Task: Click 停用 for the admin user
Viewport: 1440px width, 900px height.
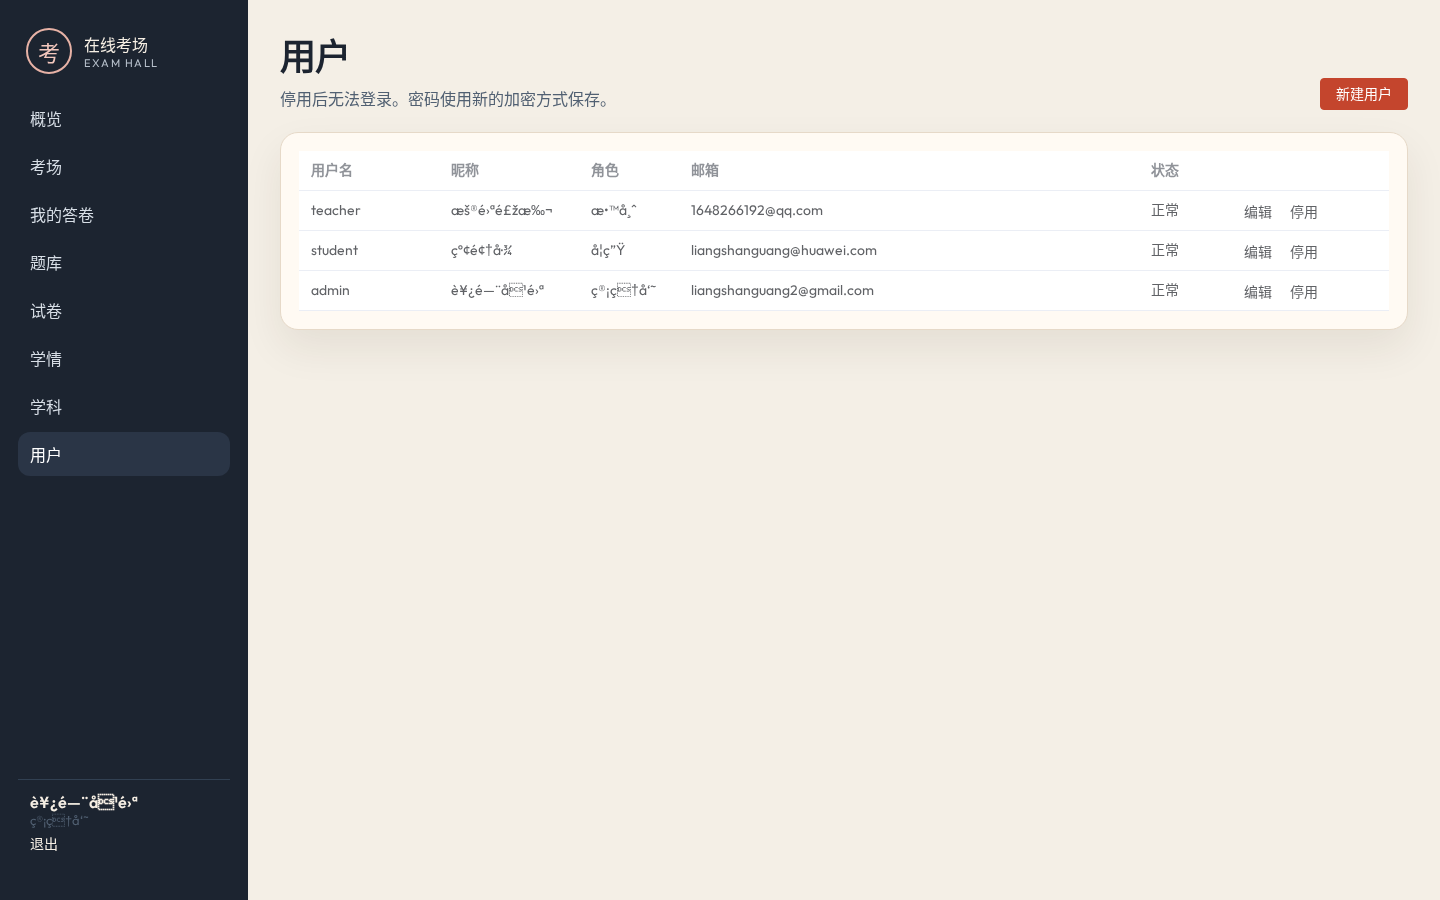Action: point(1304,292)
